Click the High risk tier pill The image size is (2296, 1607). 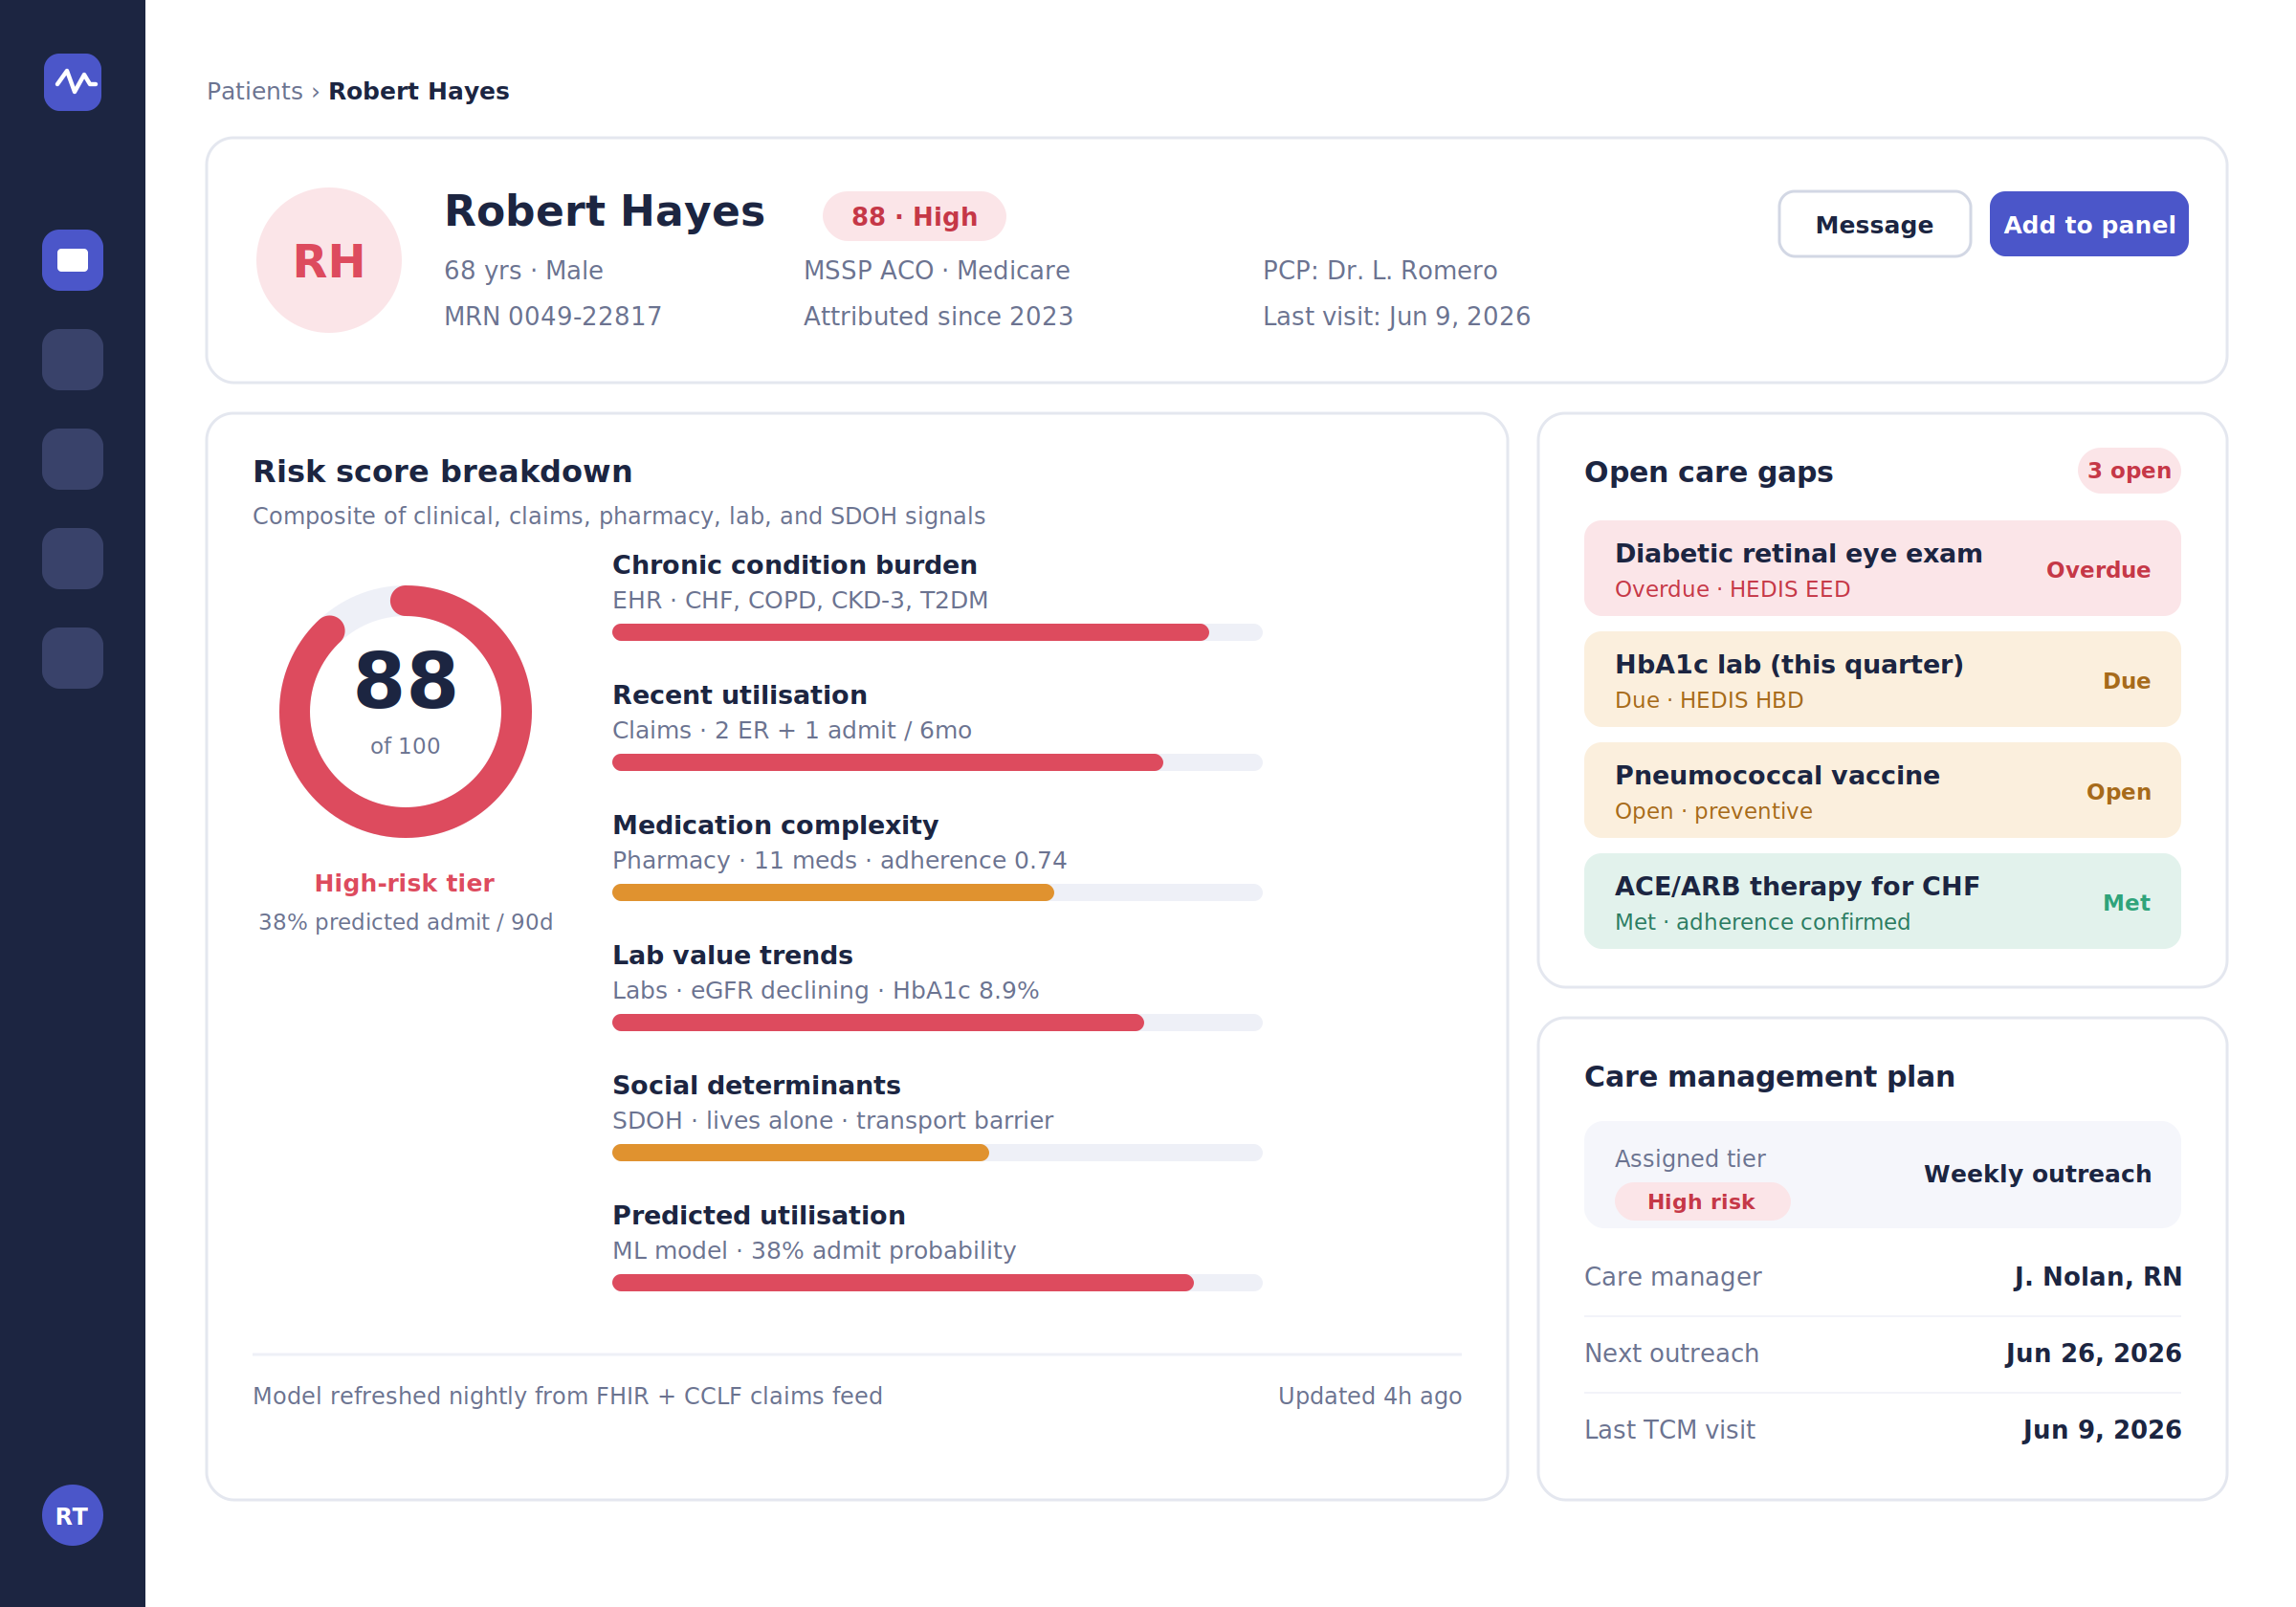[x=1701, y=1201]
